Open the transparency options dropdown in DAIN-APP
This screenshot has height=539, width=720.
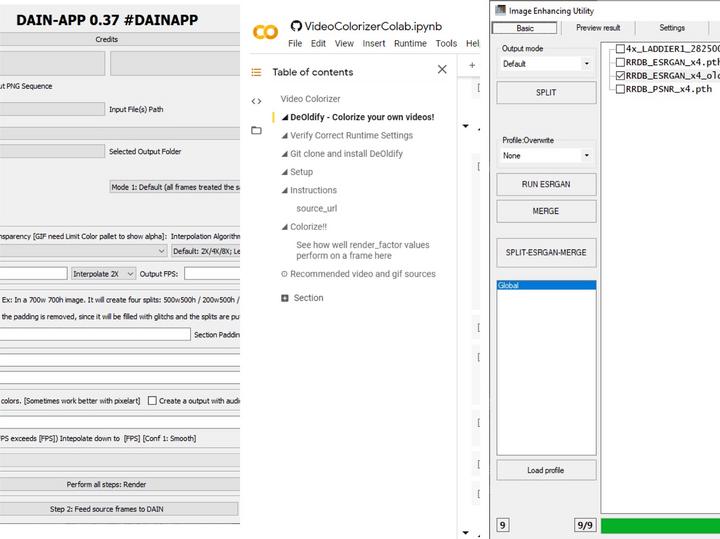83,251
